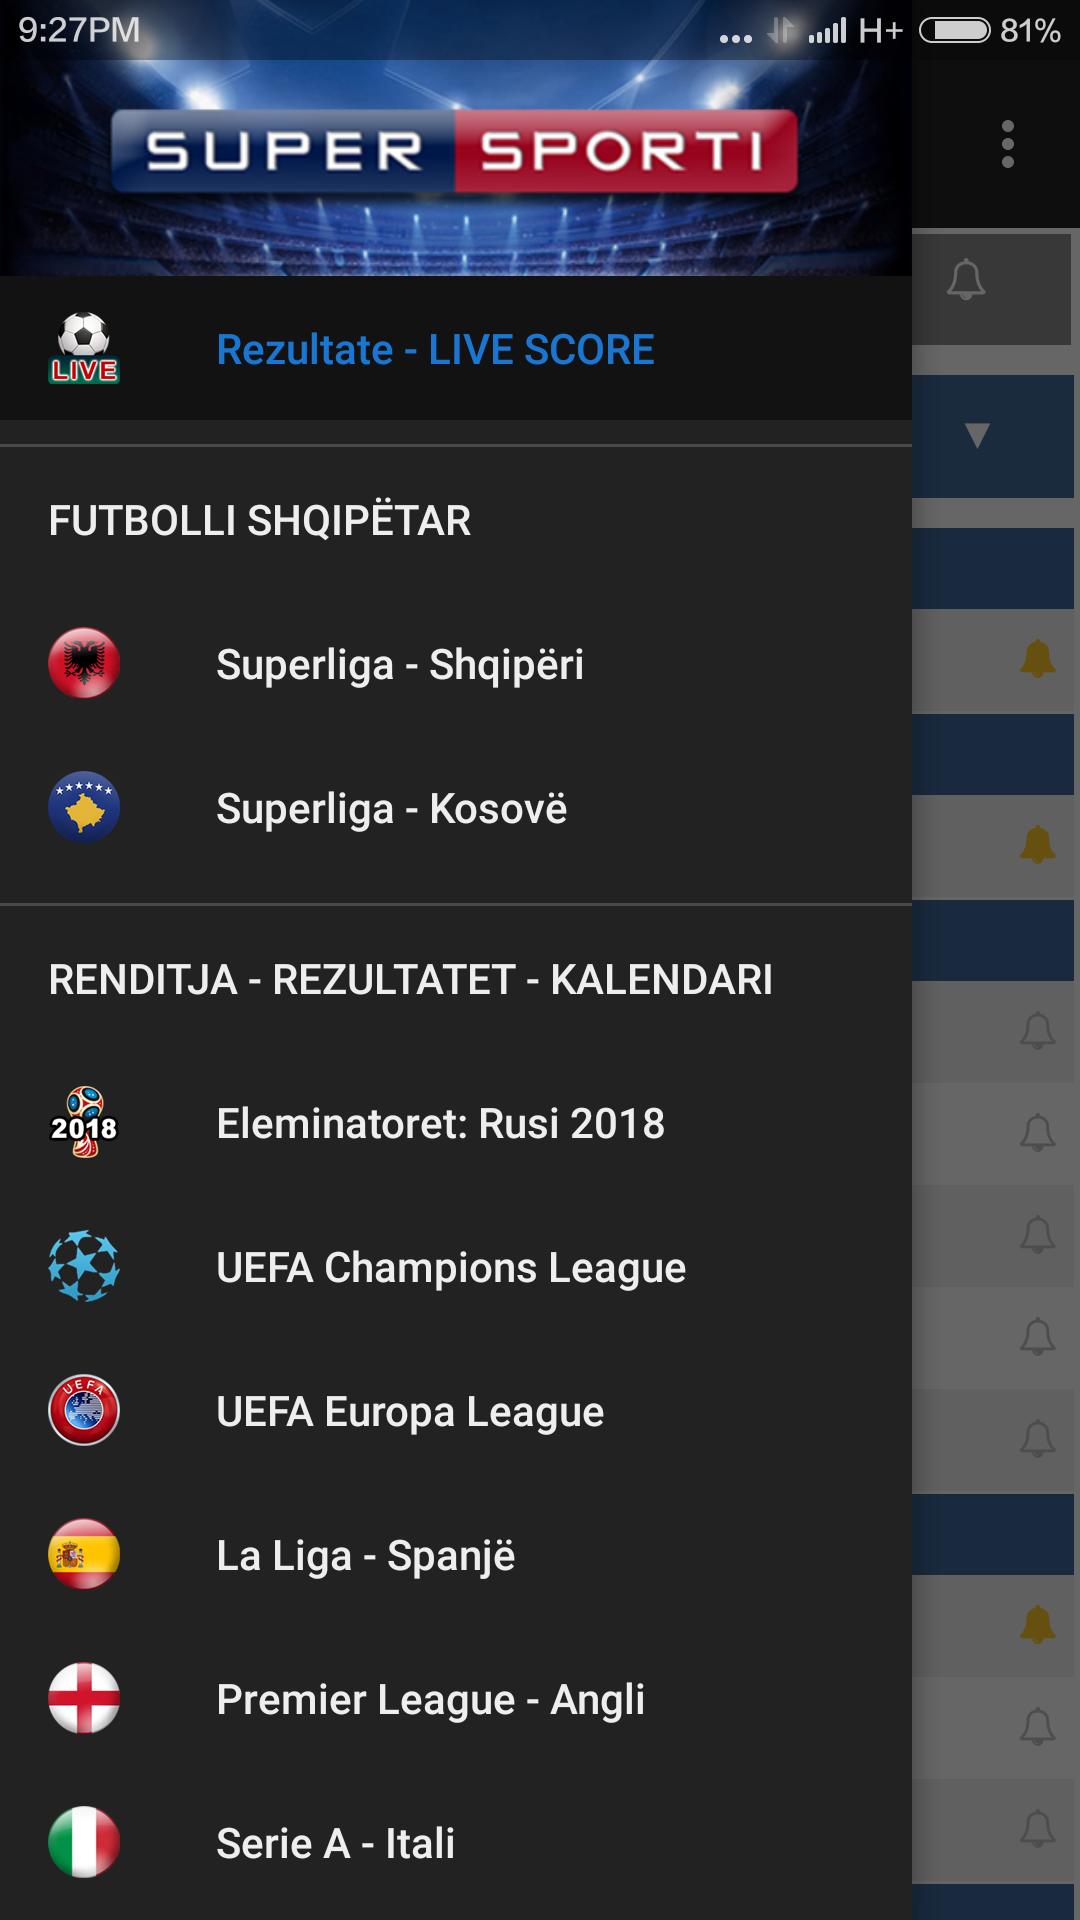
Task: Open Rezultate - LIVE SCORE
Action: click(x=437, y=348)
